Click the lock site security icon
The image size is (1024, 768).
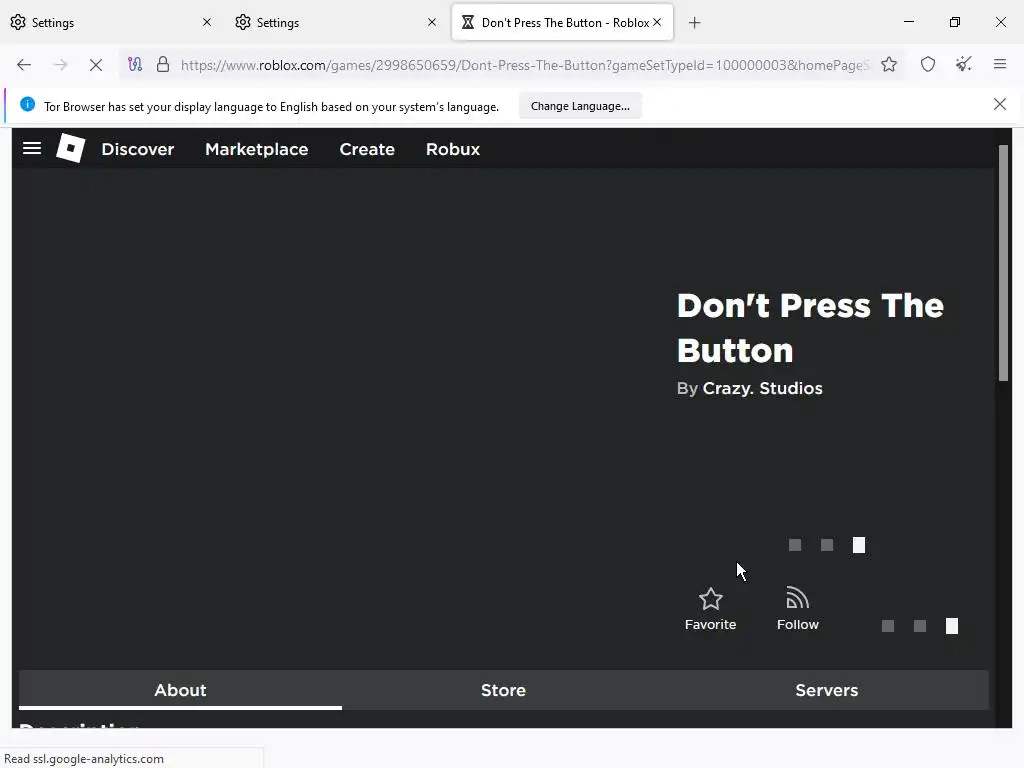pyautogui.click(x=163, y=65)
